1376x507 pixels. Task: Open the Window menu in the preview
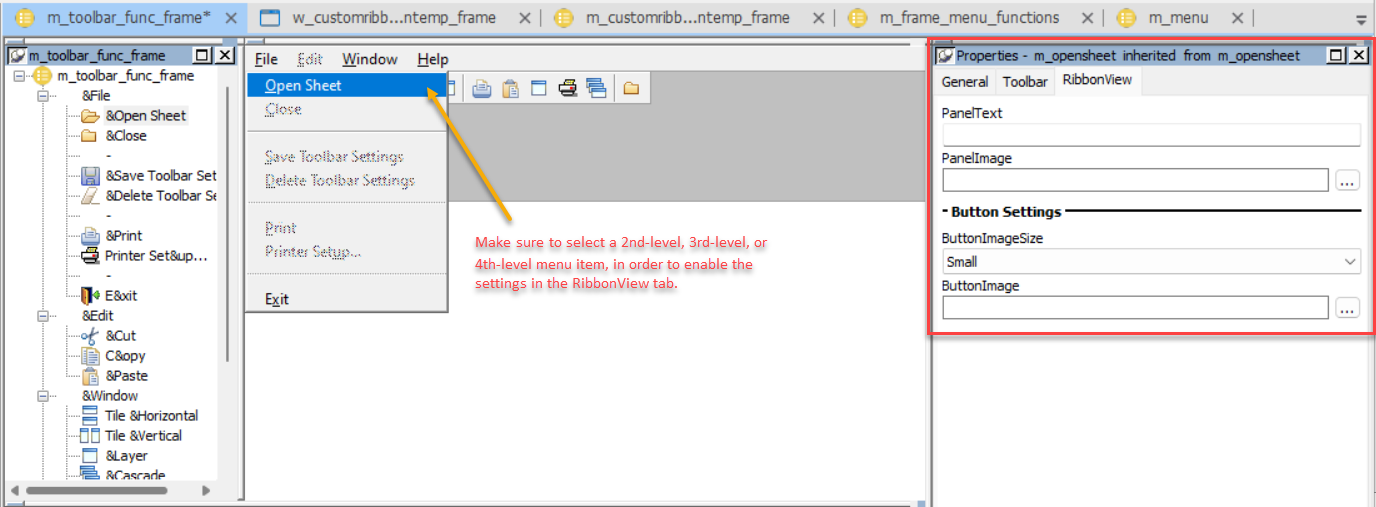click(369, 59)
